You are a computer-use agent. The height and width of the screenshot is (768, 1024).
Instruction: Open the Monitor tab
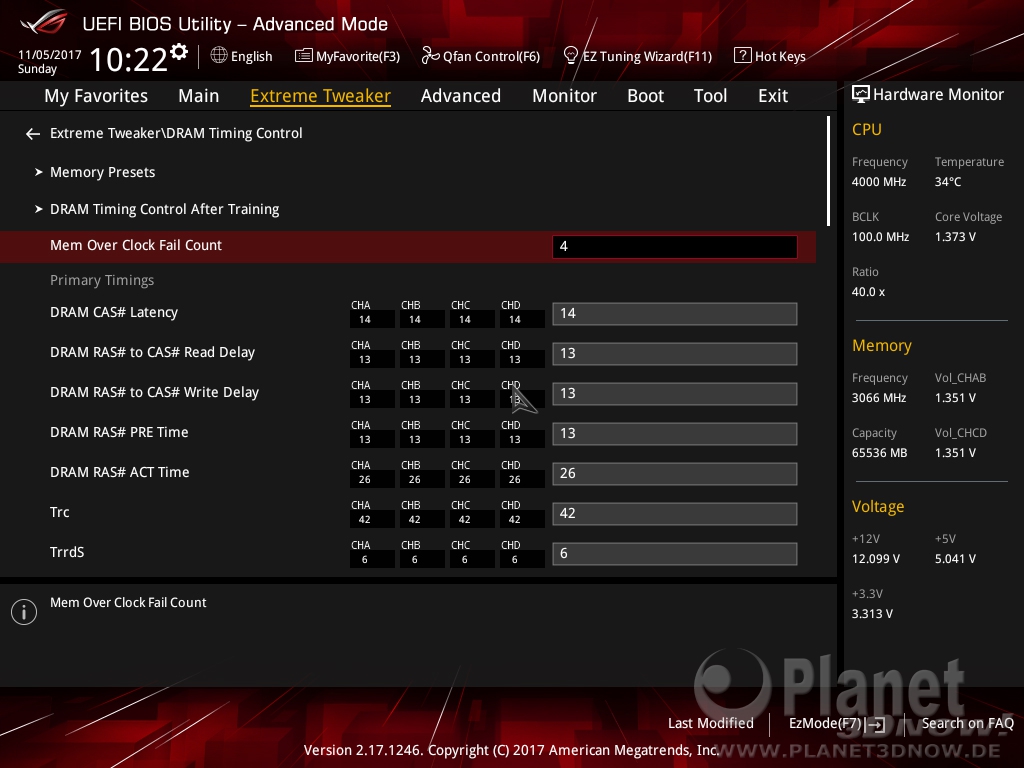[x=564, y=96]
